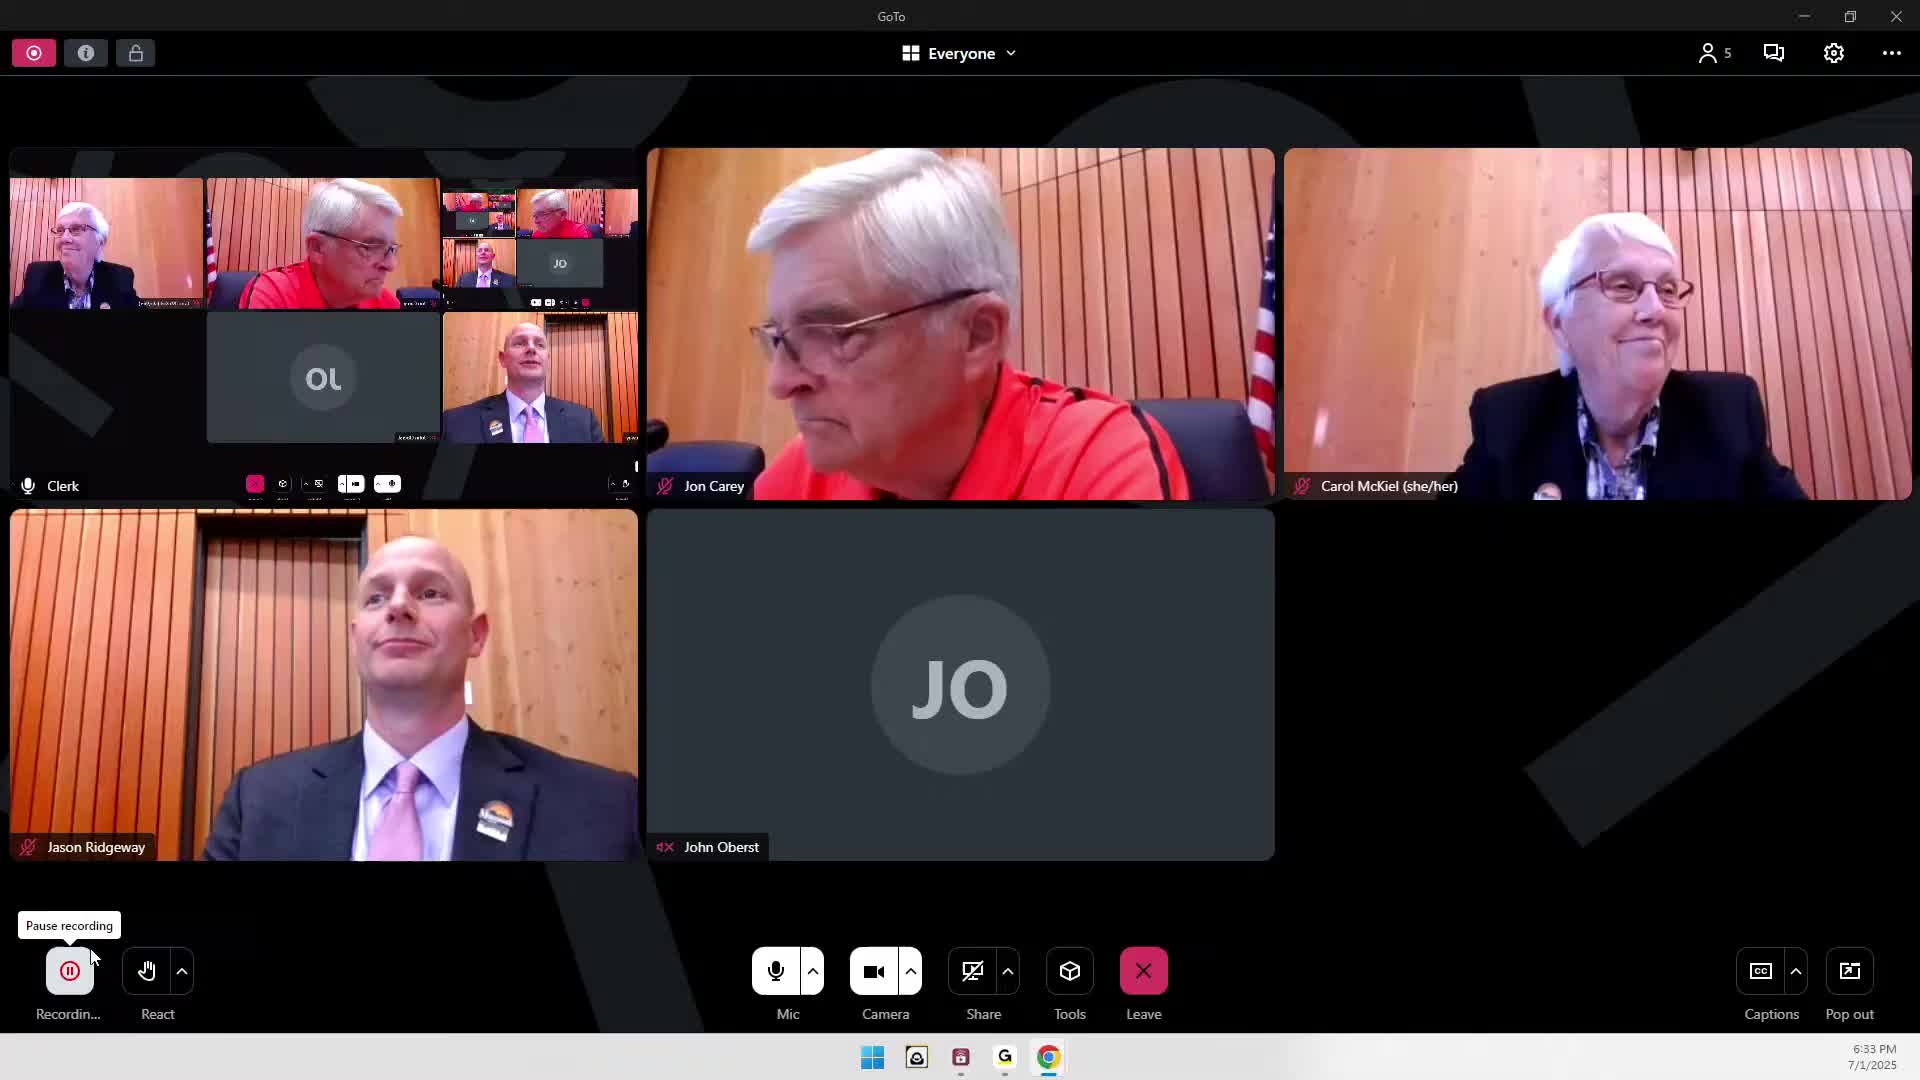
Task: Expand microphone options arrow
Action: [812, 971]
